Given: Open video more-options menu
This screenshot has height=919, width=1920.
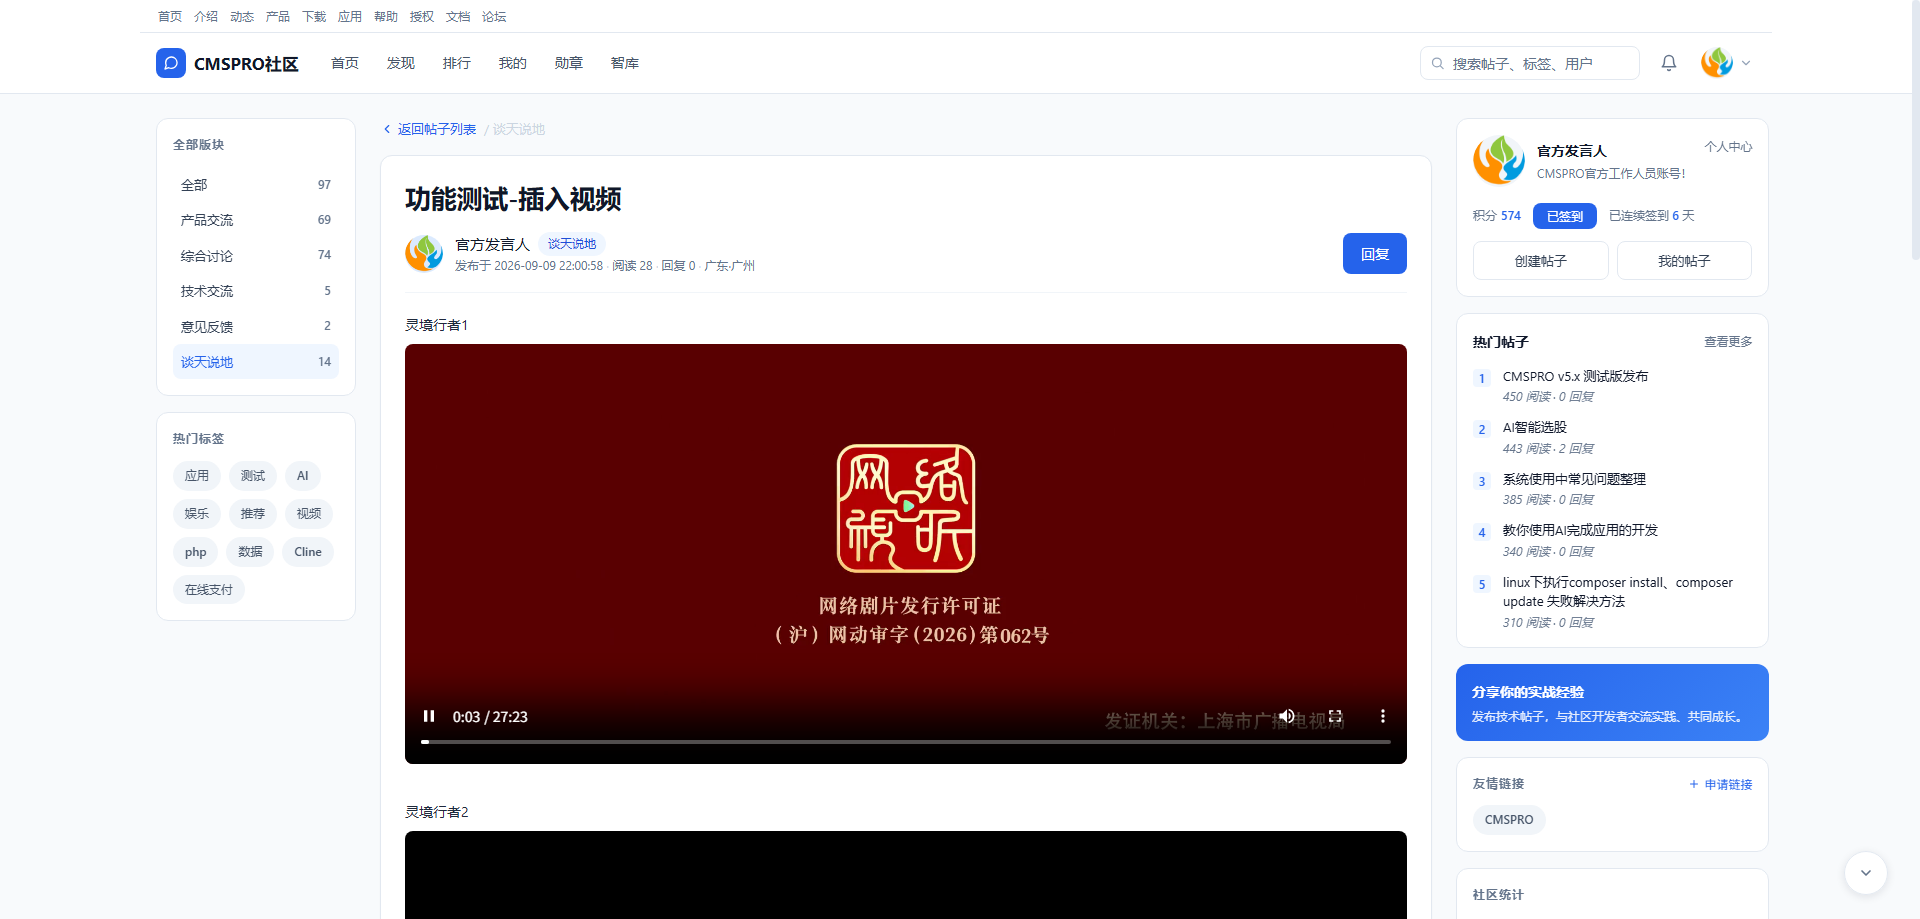Looking at the screenshot, I should tap(1383, 716).
